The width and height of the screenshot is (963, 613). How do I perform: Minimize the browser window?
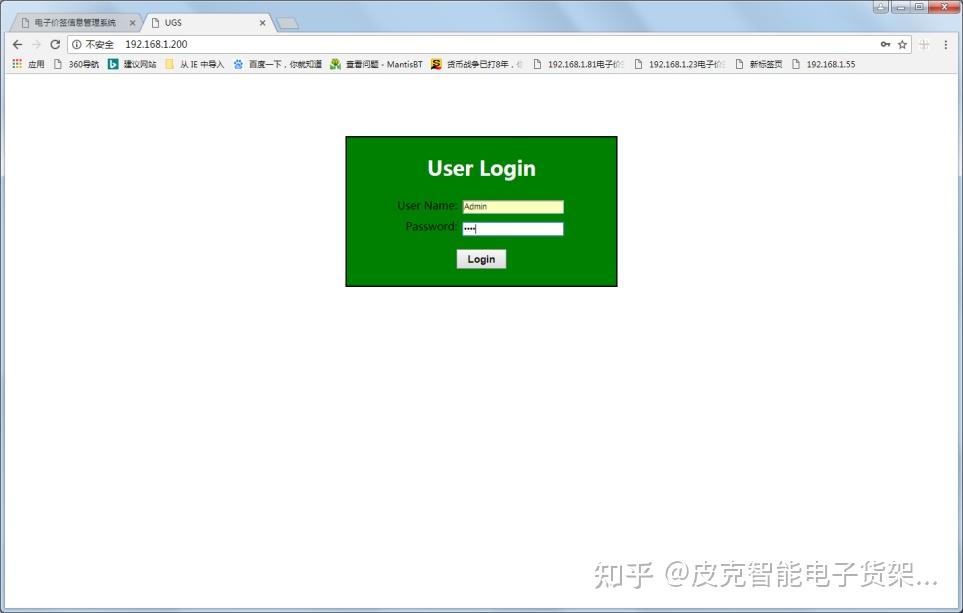(x=901, y=7)
